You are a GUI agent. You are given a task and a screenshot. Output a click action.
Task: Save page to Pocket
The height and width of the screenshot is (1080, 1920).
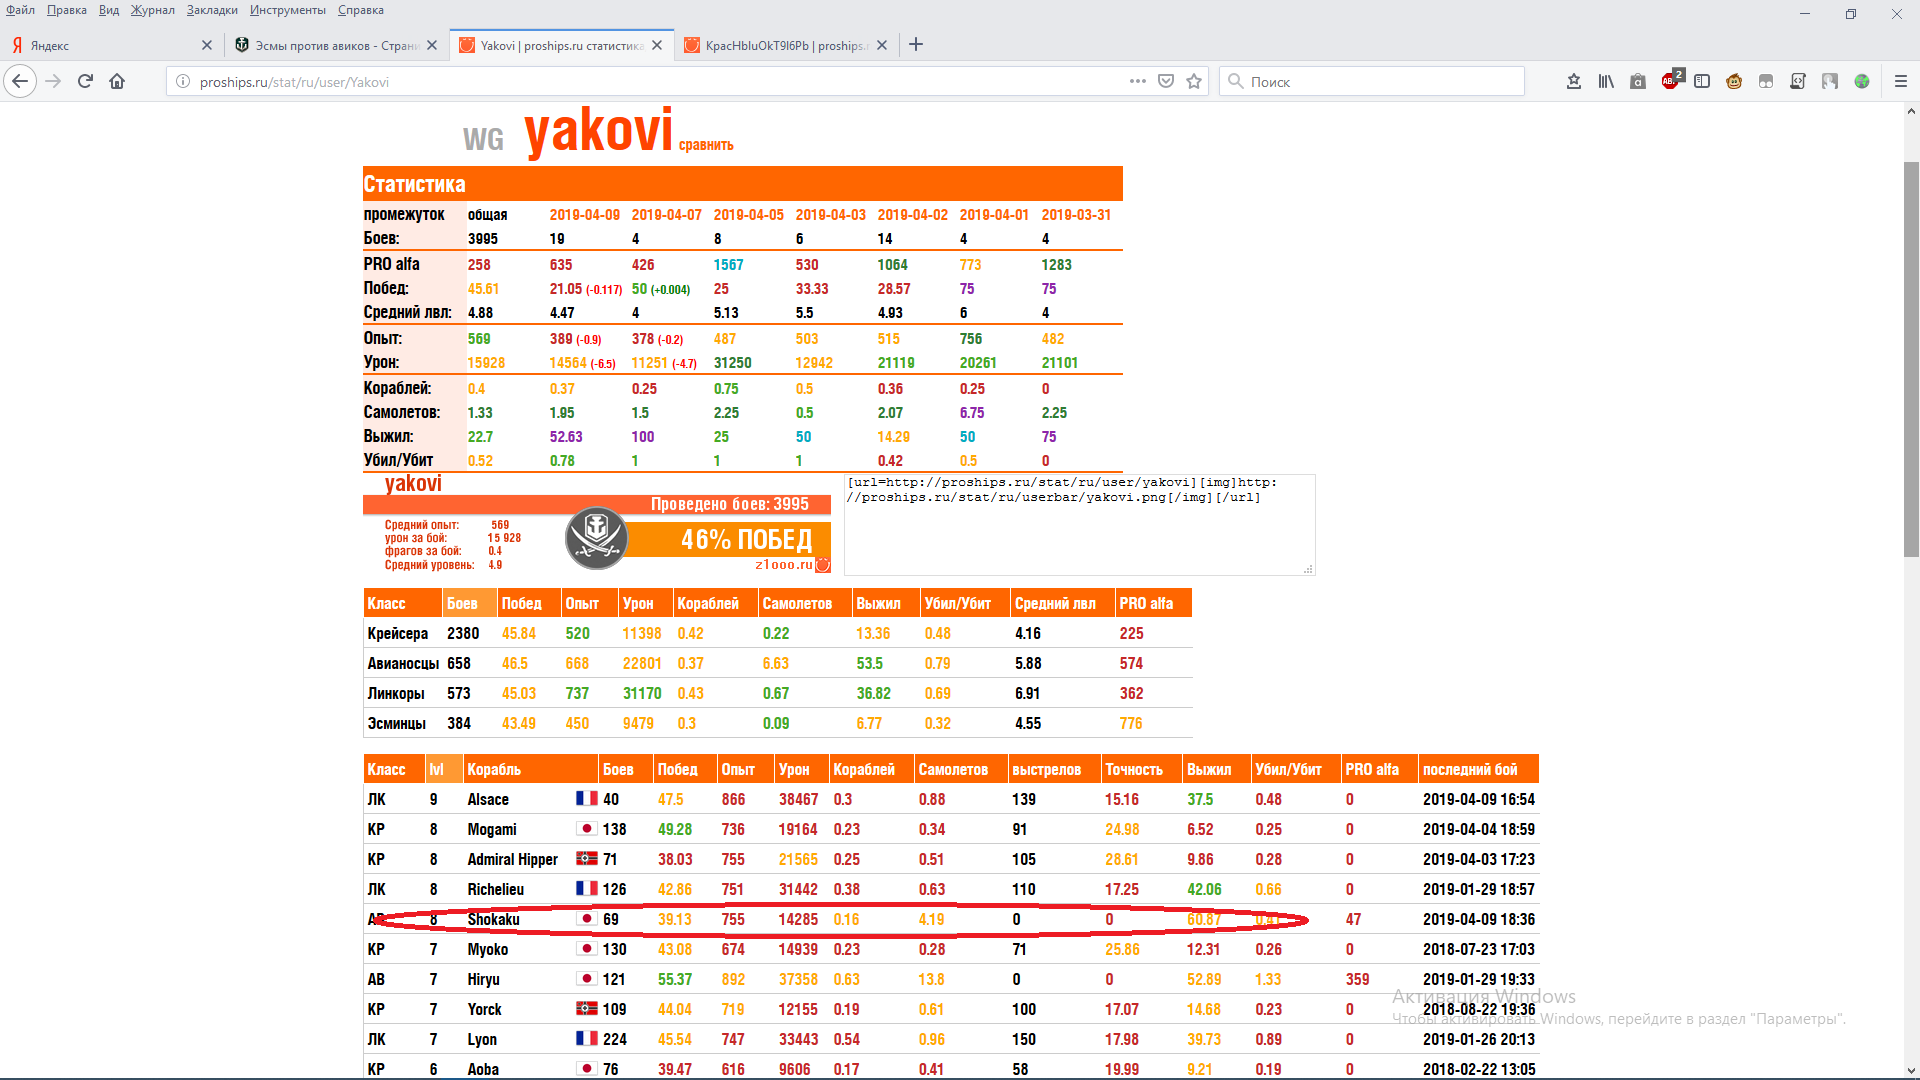coord(1166,81)
